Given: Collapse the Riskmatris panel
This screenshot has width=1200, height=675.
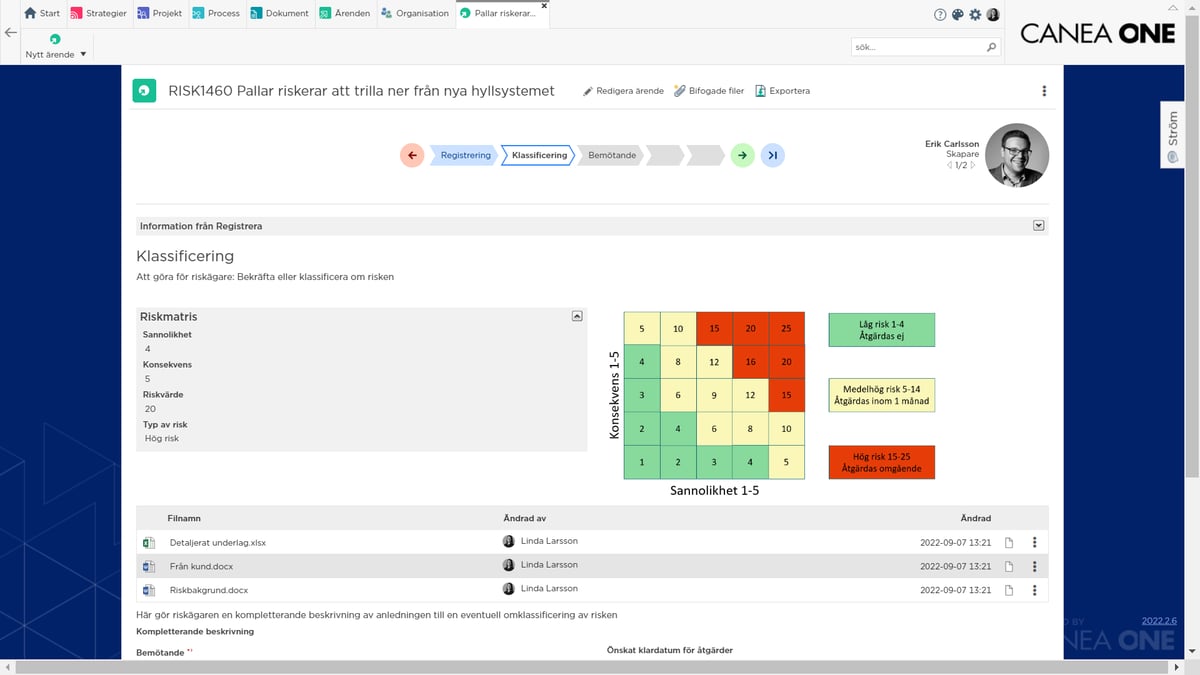Looking at the screenshot, I should (x=576, y=316).
